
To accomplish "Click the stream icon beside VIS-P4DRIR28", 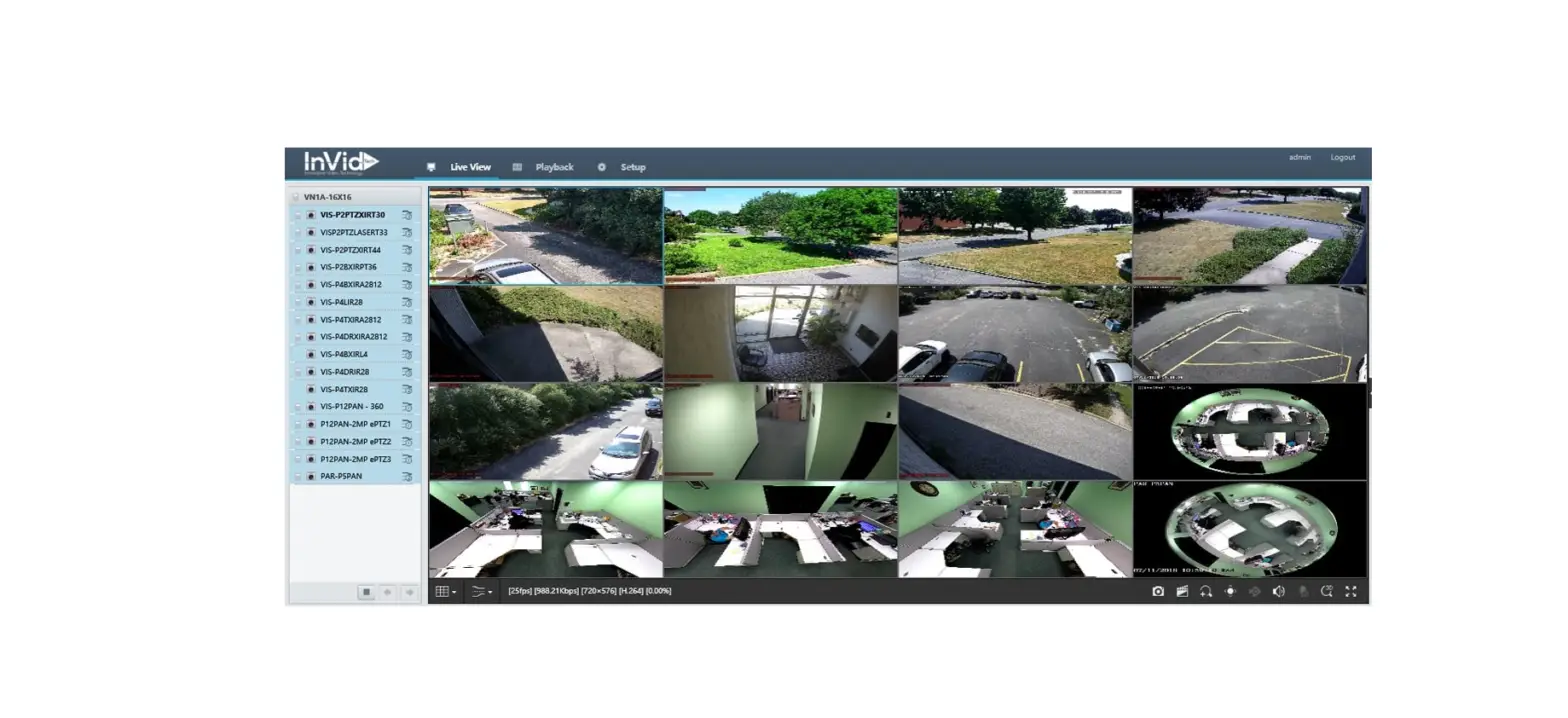I will [407, 372].
